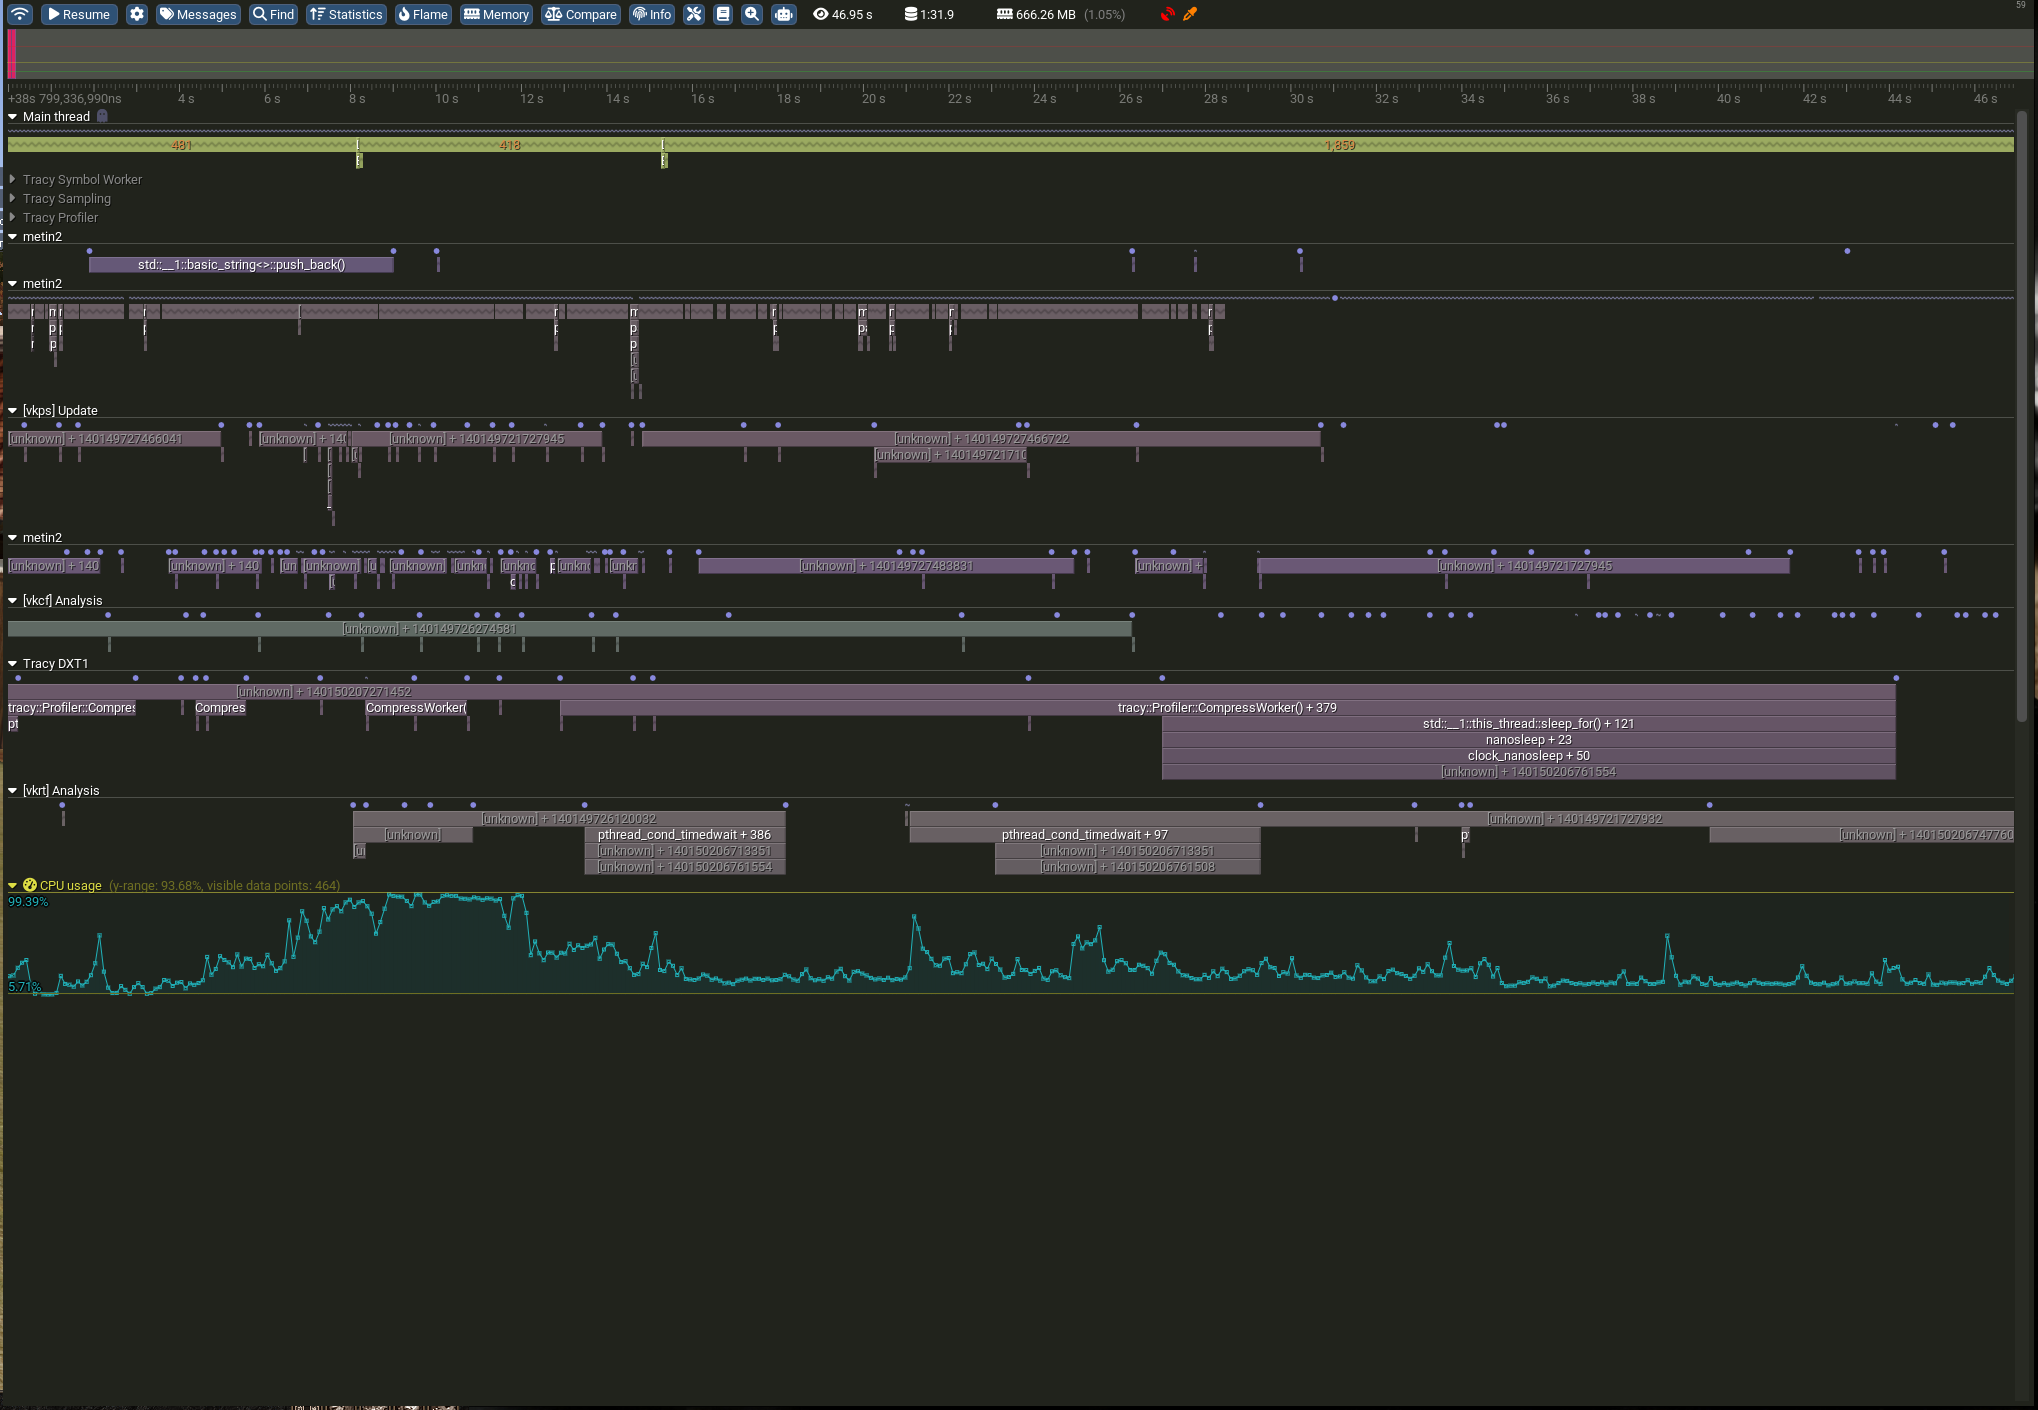Expand the Tracy Sampling thread

click(13, 198)
